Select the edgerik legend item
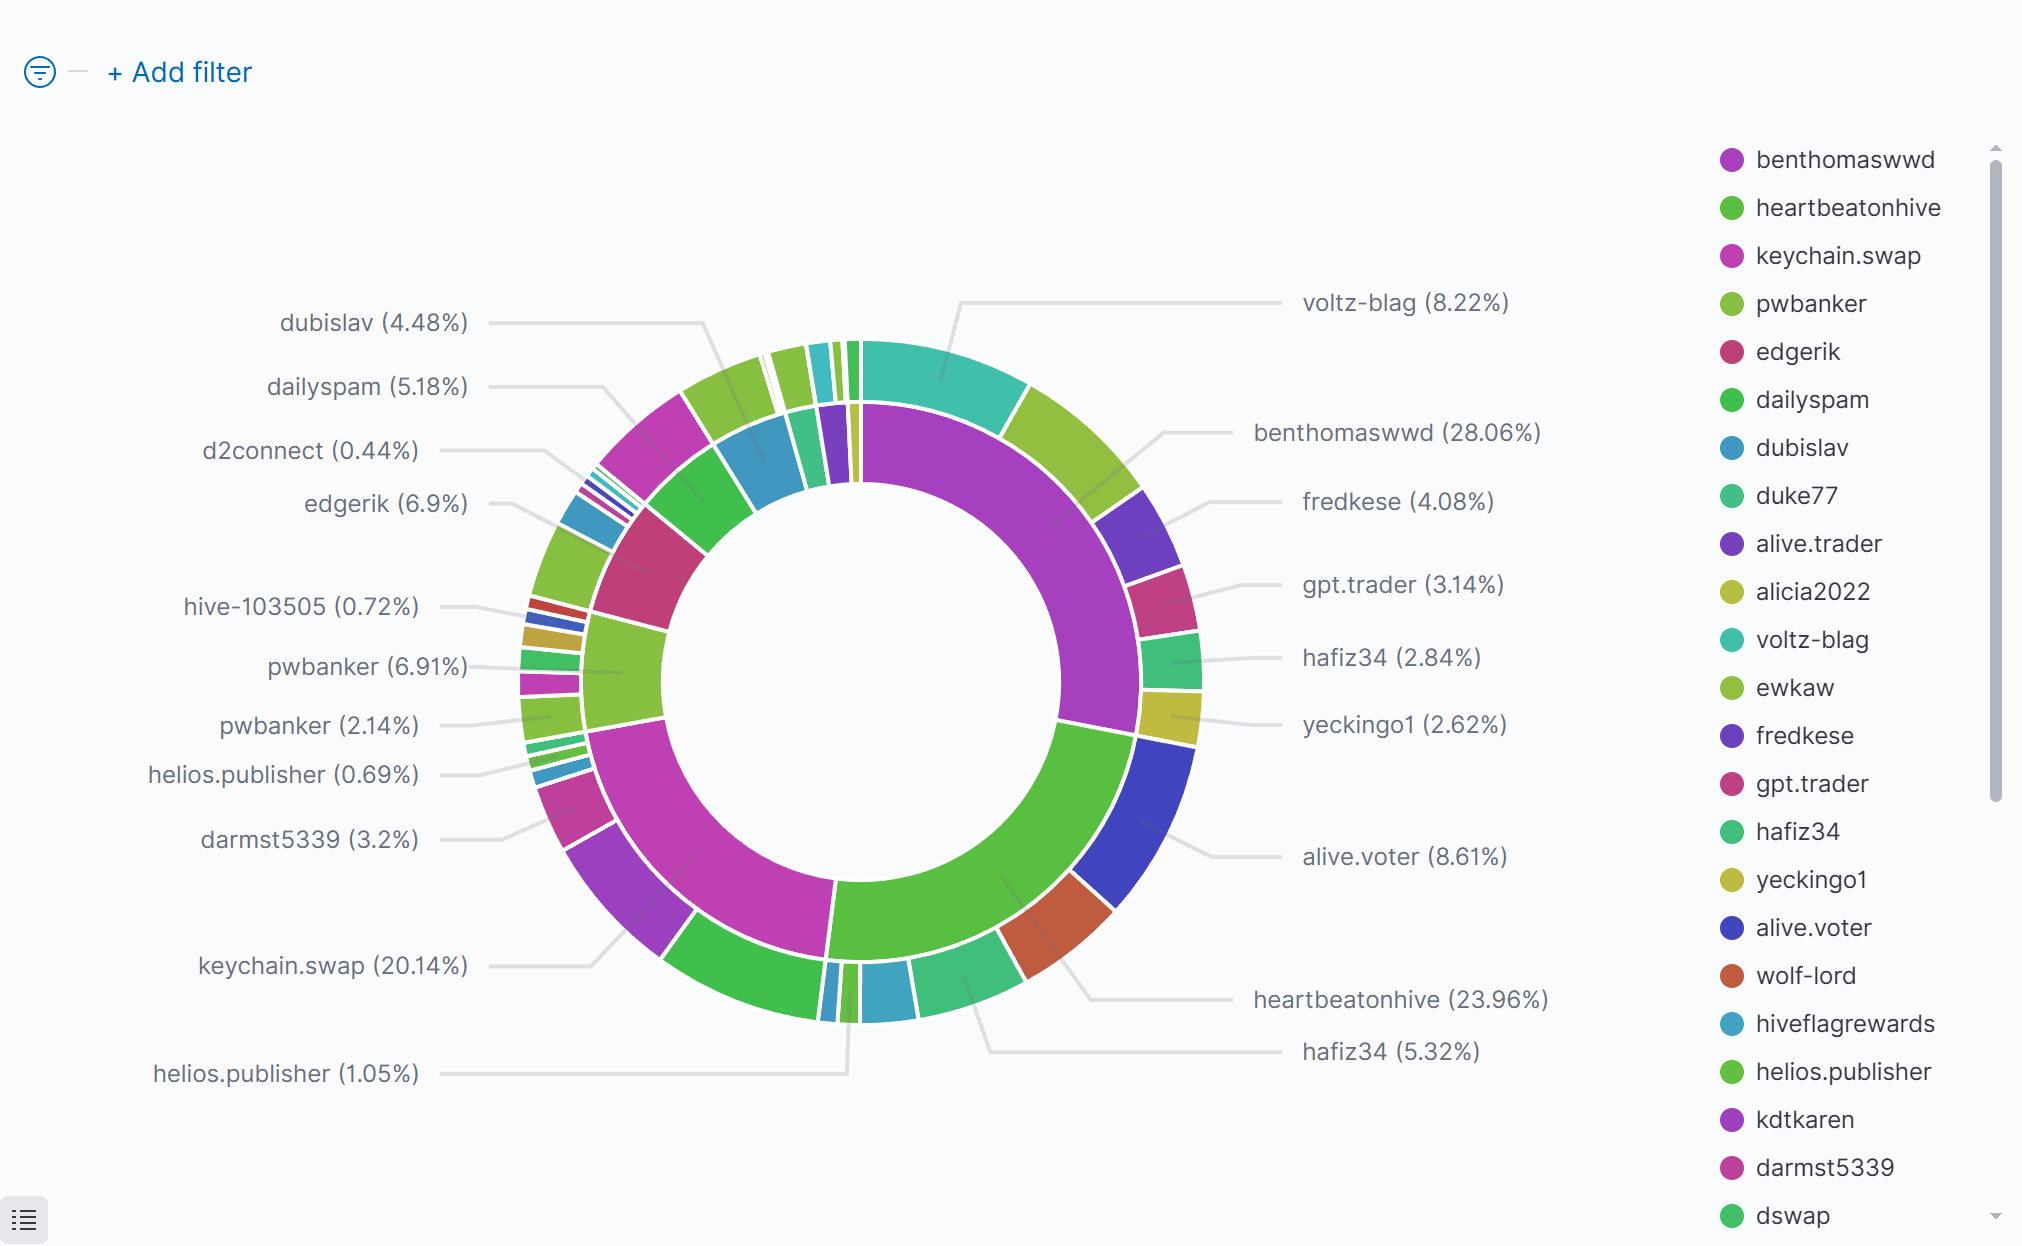The image size is (2022, 1246). pyautogui.click(x=1797, y=352)
